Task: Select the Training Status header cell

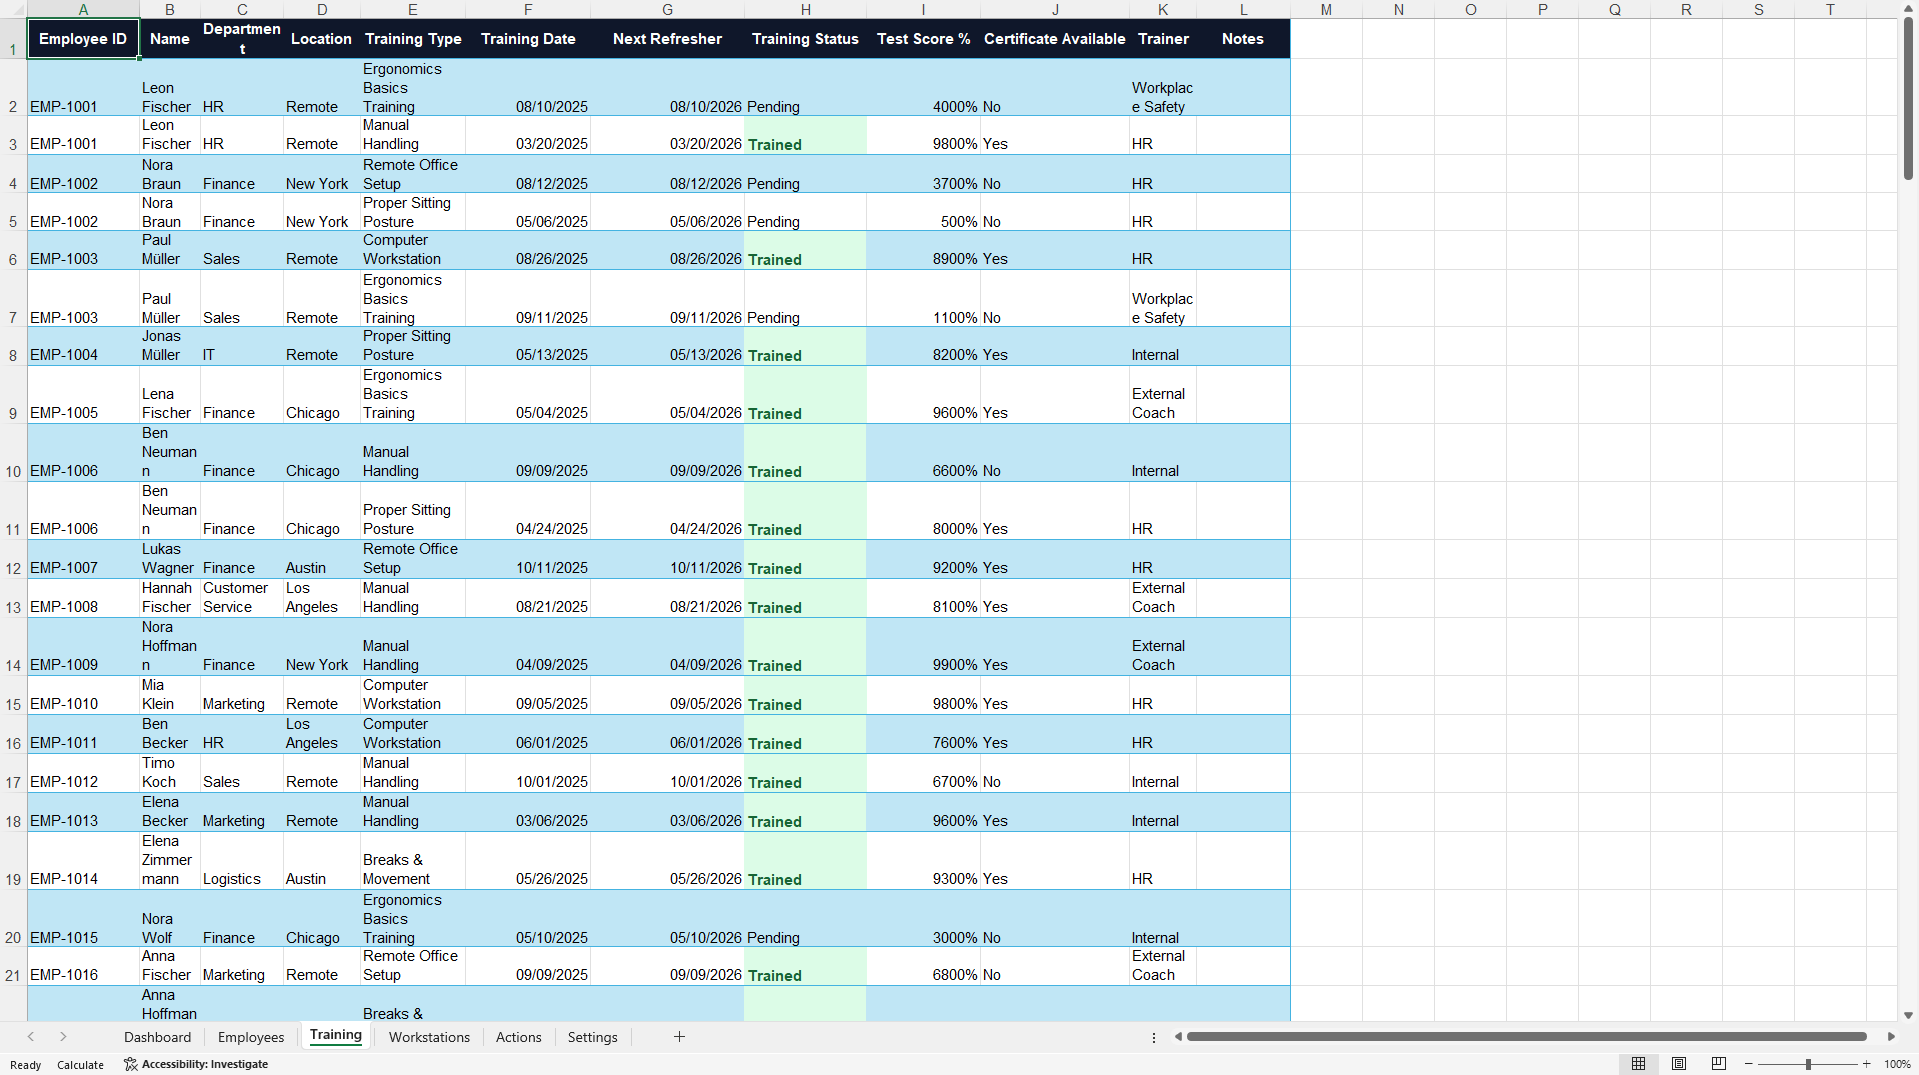Action: point(805,39)
